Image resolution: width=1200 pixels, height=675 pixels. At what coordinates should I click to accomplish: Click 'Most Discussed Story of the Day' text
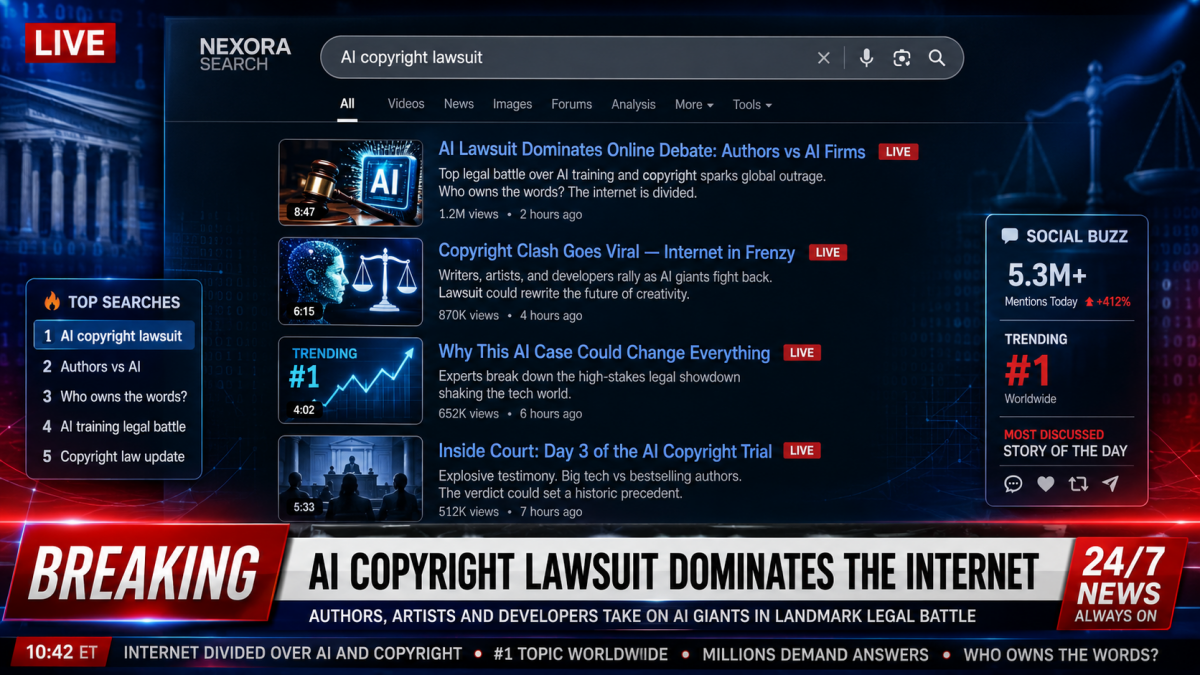tap(1065, 443)
